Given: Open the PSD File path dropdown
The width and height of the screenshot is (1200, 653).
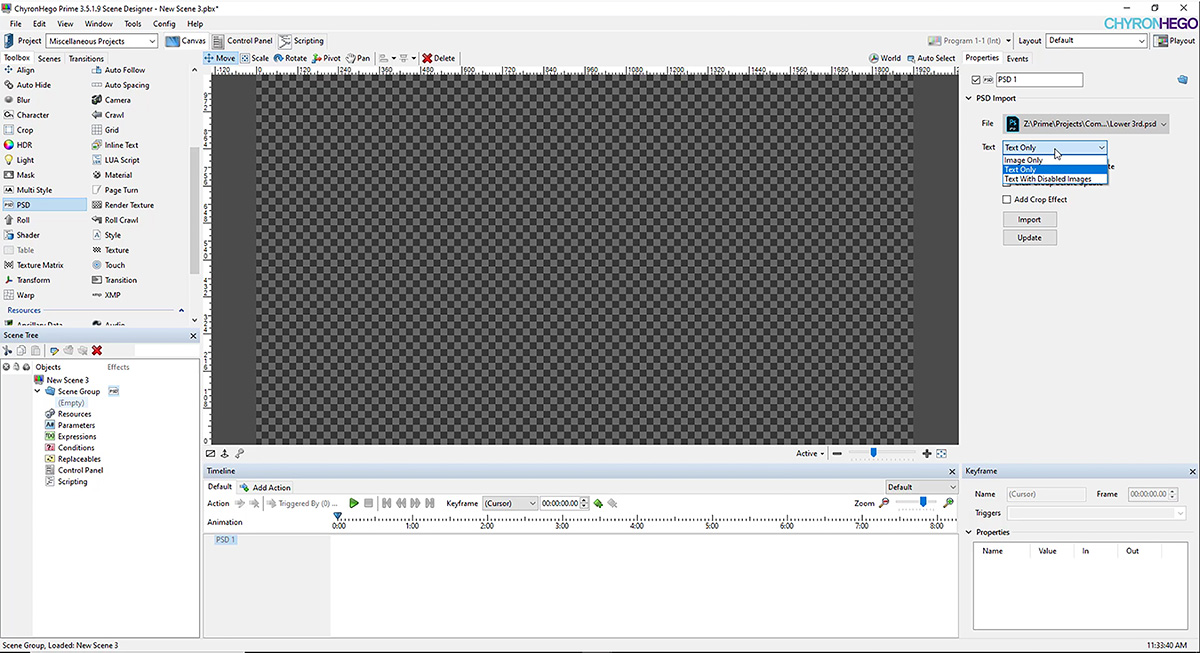Looking at the screenshot, I should [1086, 124].
